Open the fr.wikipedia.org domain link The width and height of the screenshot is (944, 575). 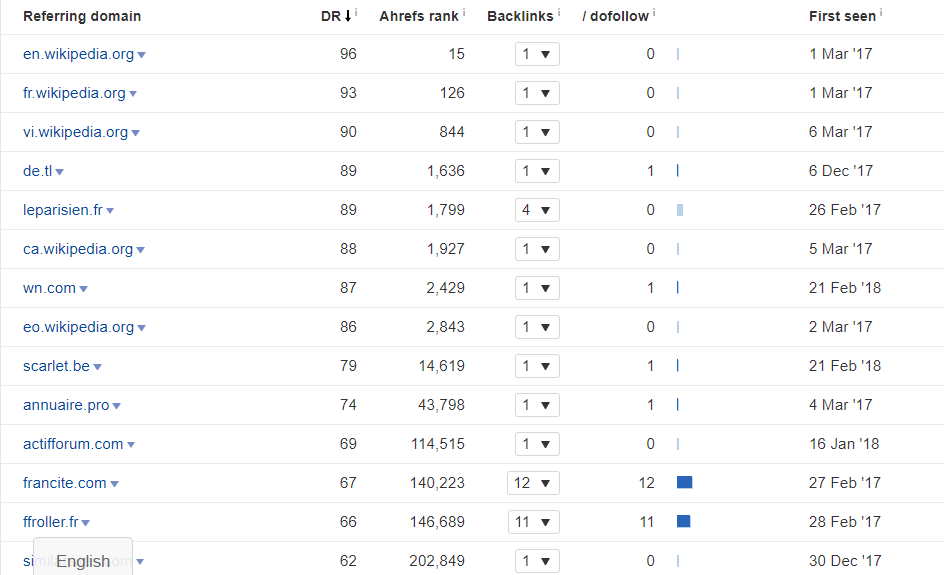[x=74, y=93]
